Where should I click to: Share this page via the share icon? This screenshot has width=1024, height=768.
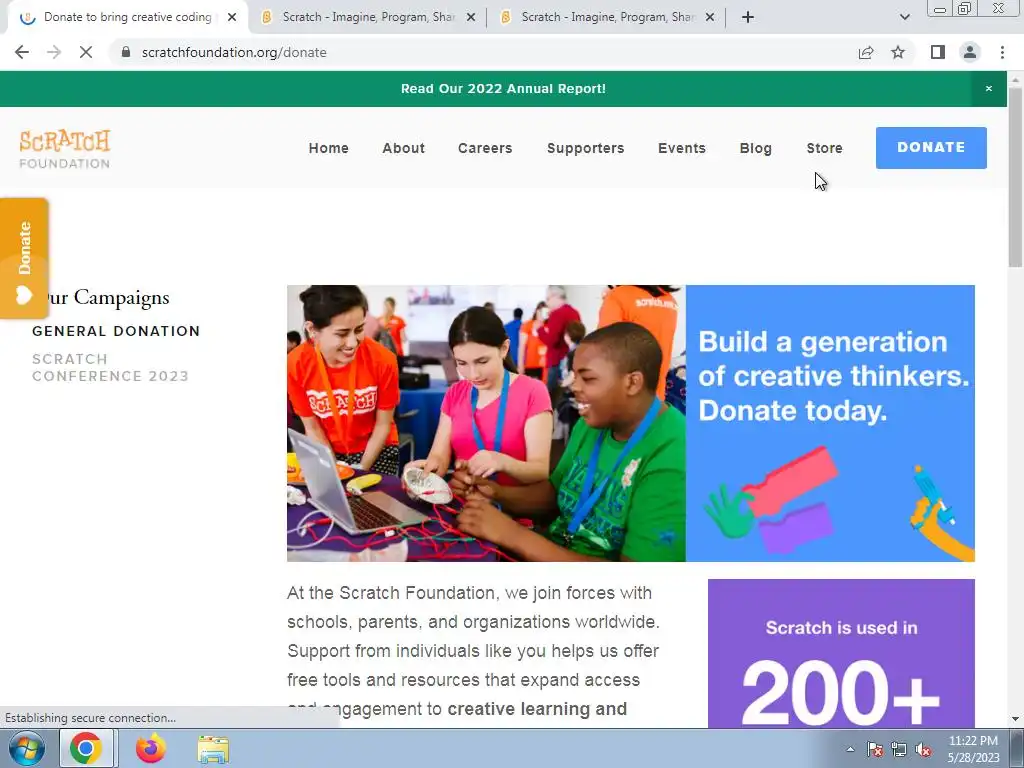pyautogui.click(x=866, y=52)
